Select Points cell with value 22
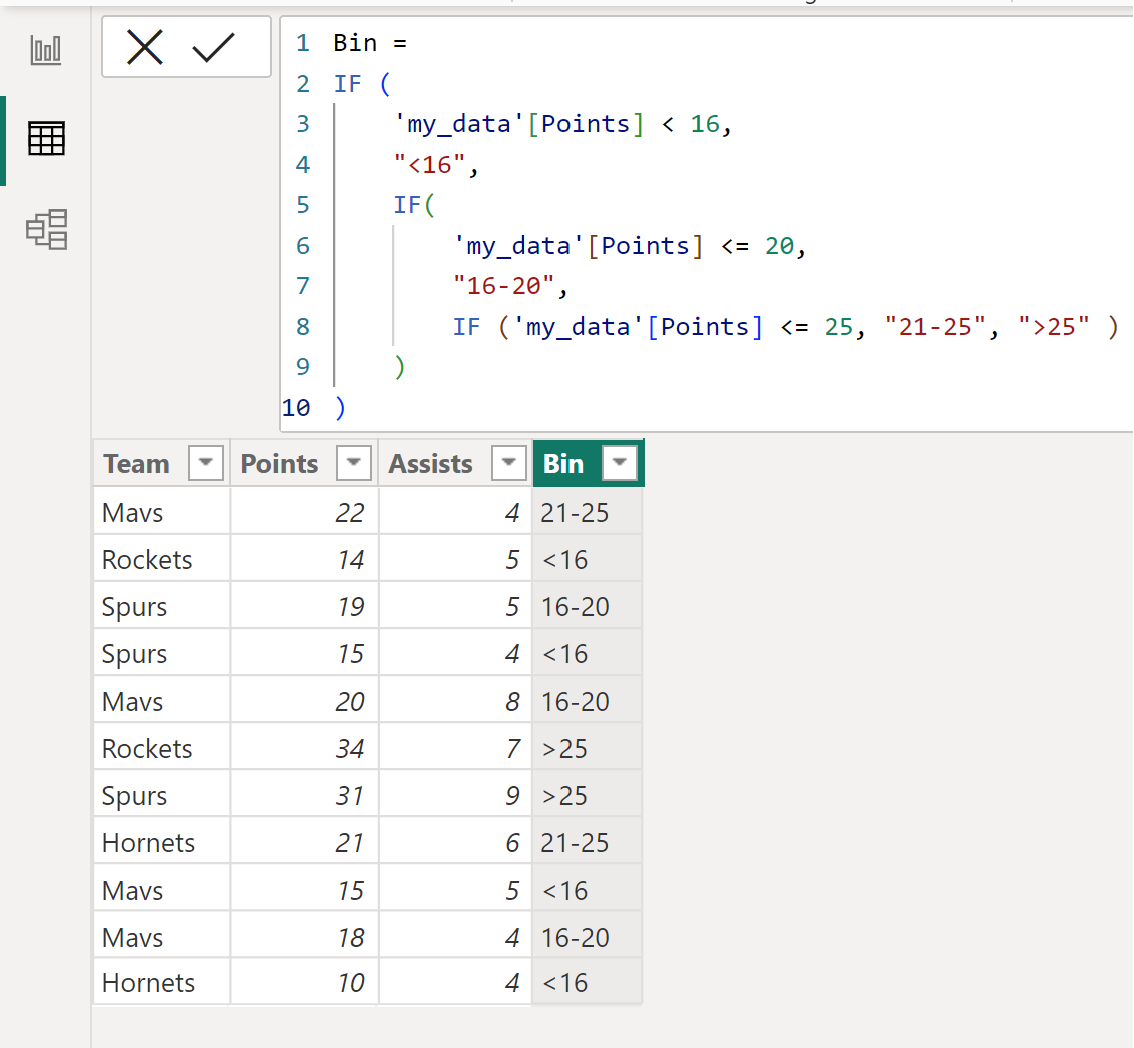 (304, 512)
